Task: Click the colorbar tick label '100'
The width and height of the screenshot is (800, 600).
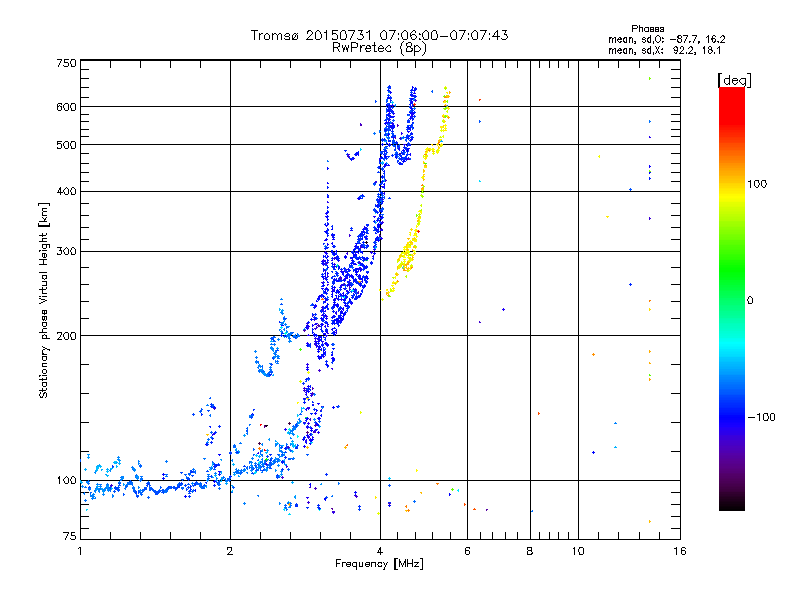Action: (x=757, y=184)
